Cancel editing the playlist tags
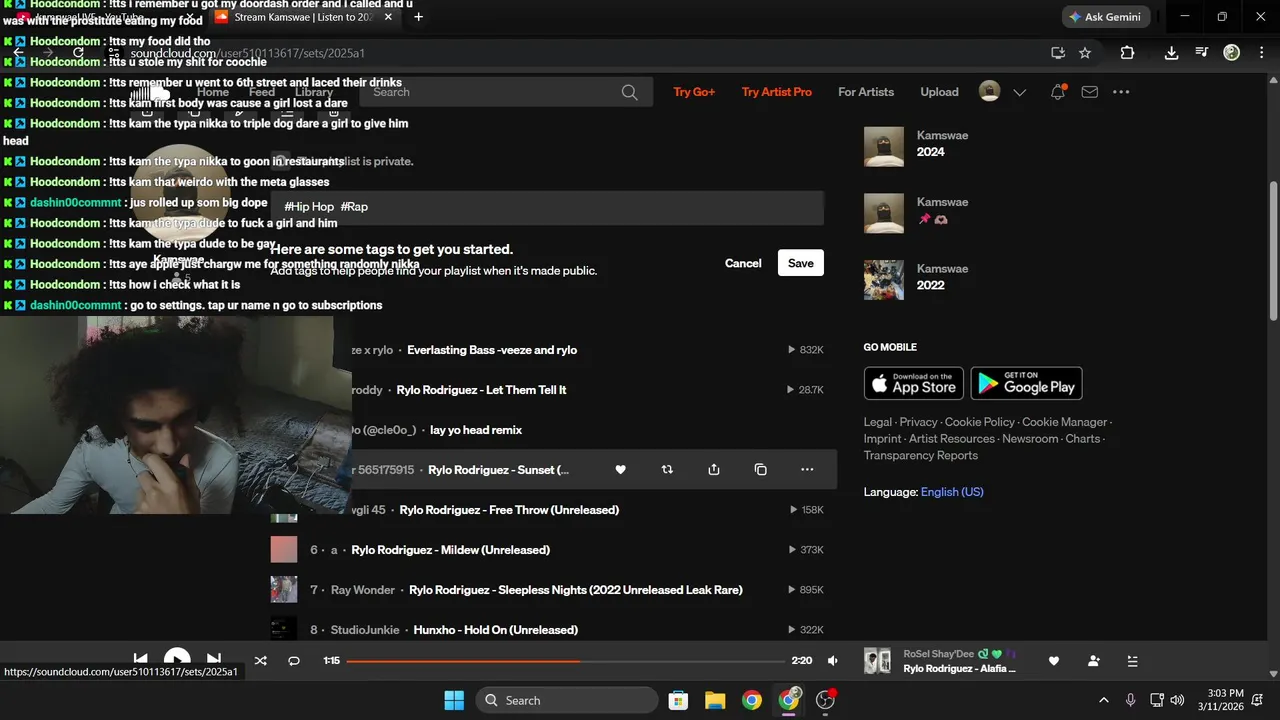Image resolution: width=1280 pixels, height=720 pixels. click(743, 263)
